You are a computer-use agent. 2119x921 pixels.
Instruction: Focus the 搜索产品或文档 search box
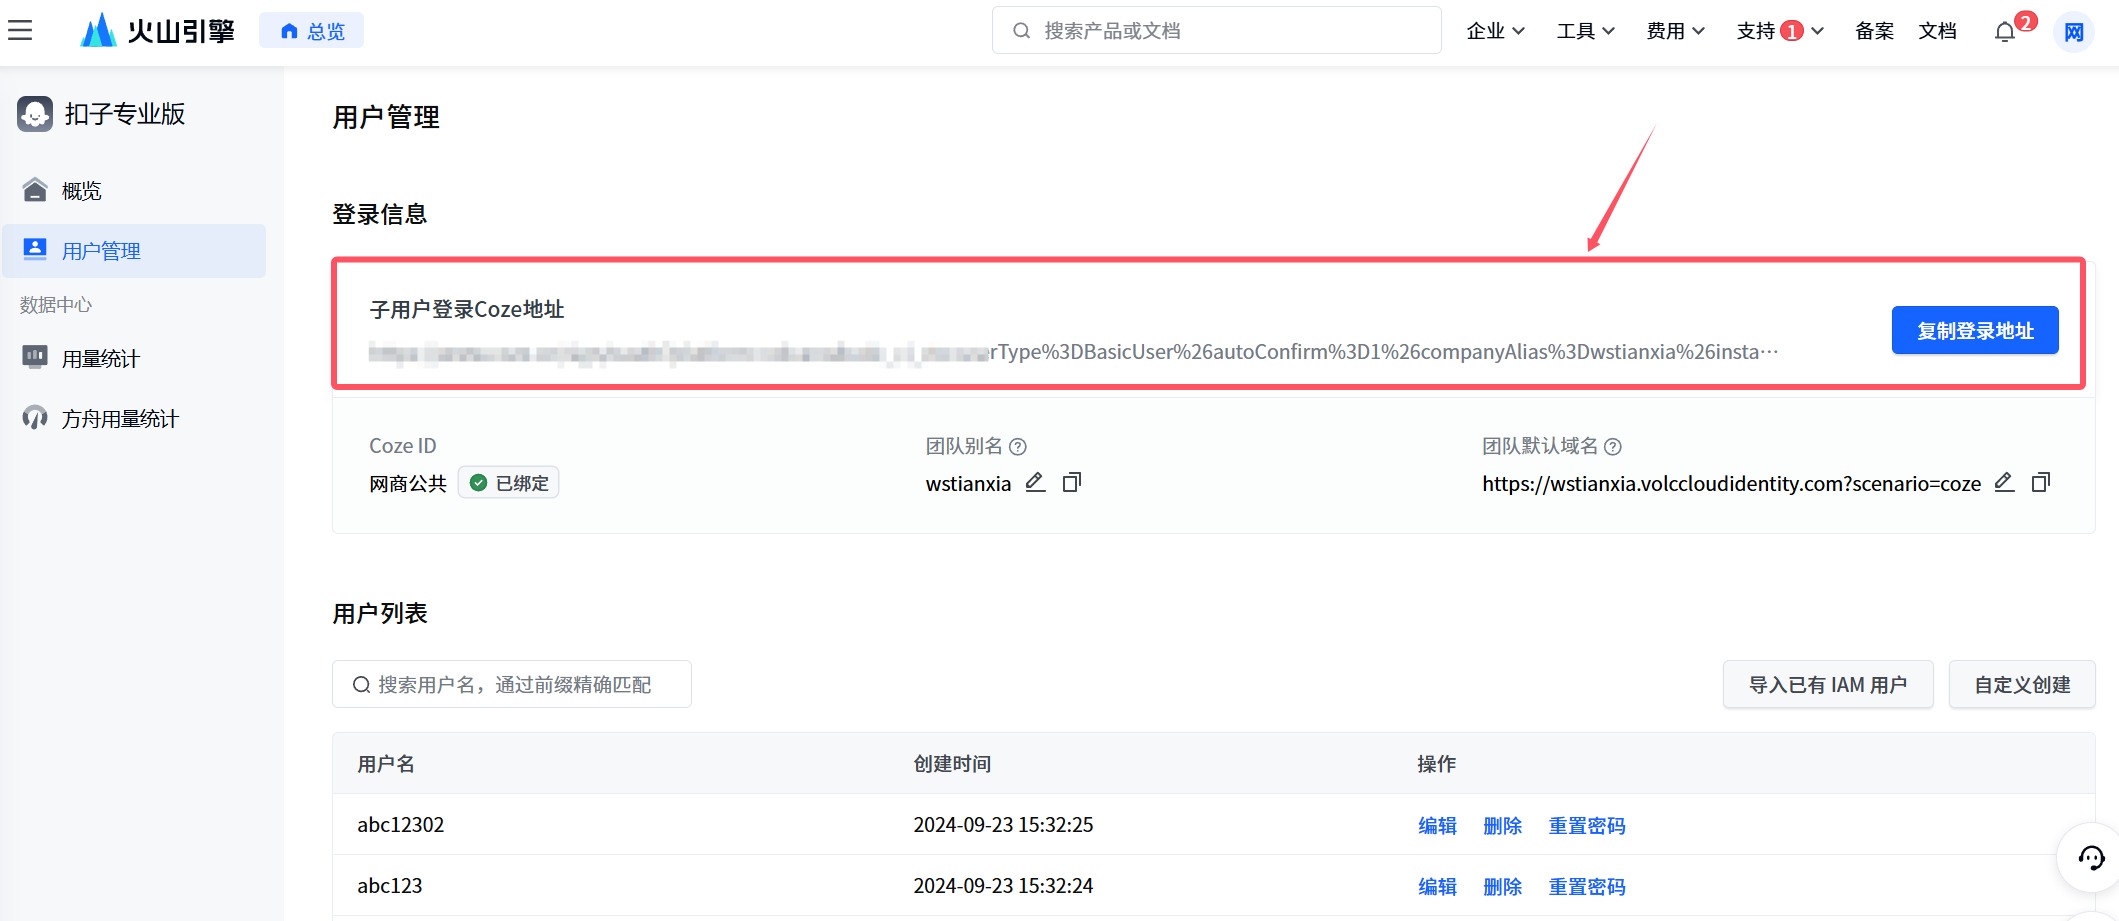[1216, 31]
